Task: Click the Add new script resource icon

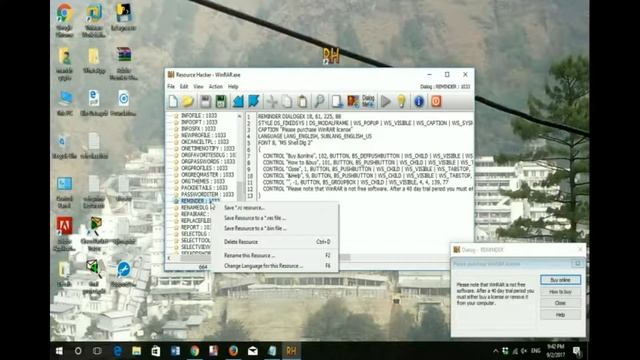Action: point(337,101)
